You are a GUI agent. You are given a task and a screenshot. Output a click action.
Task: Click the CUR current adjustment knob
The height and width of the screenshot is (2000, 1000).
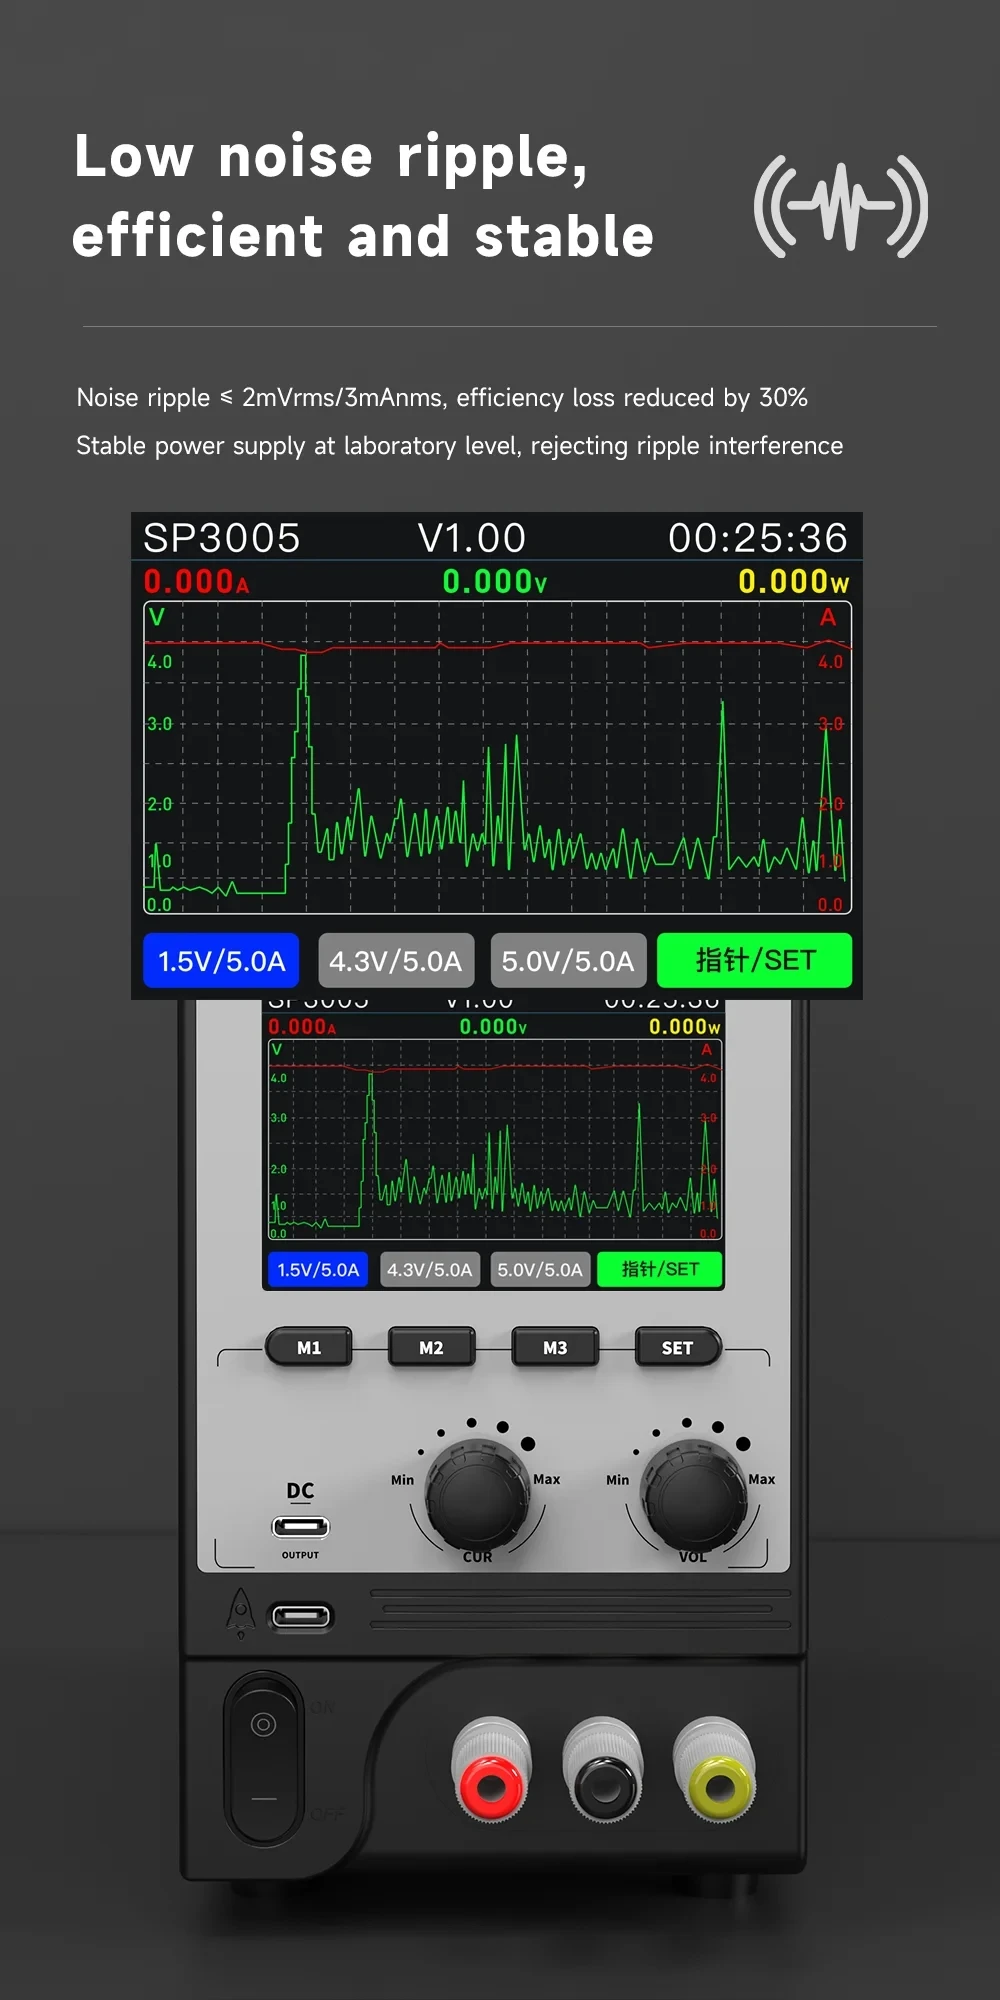click(477, 1493)
